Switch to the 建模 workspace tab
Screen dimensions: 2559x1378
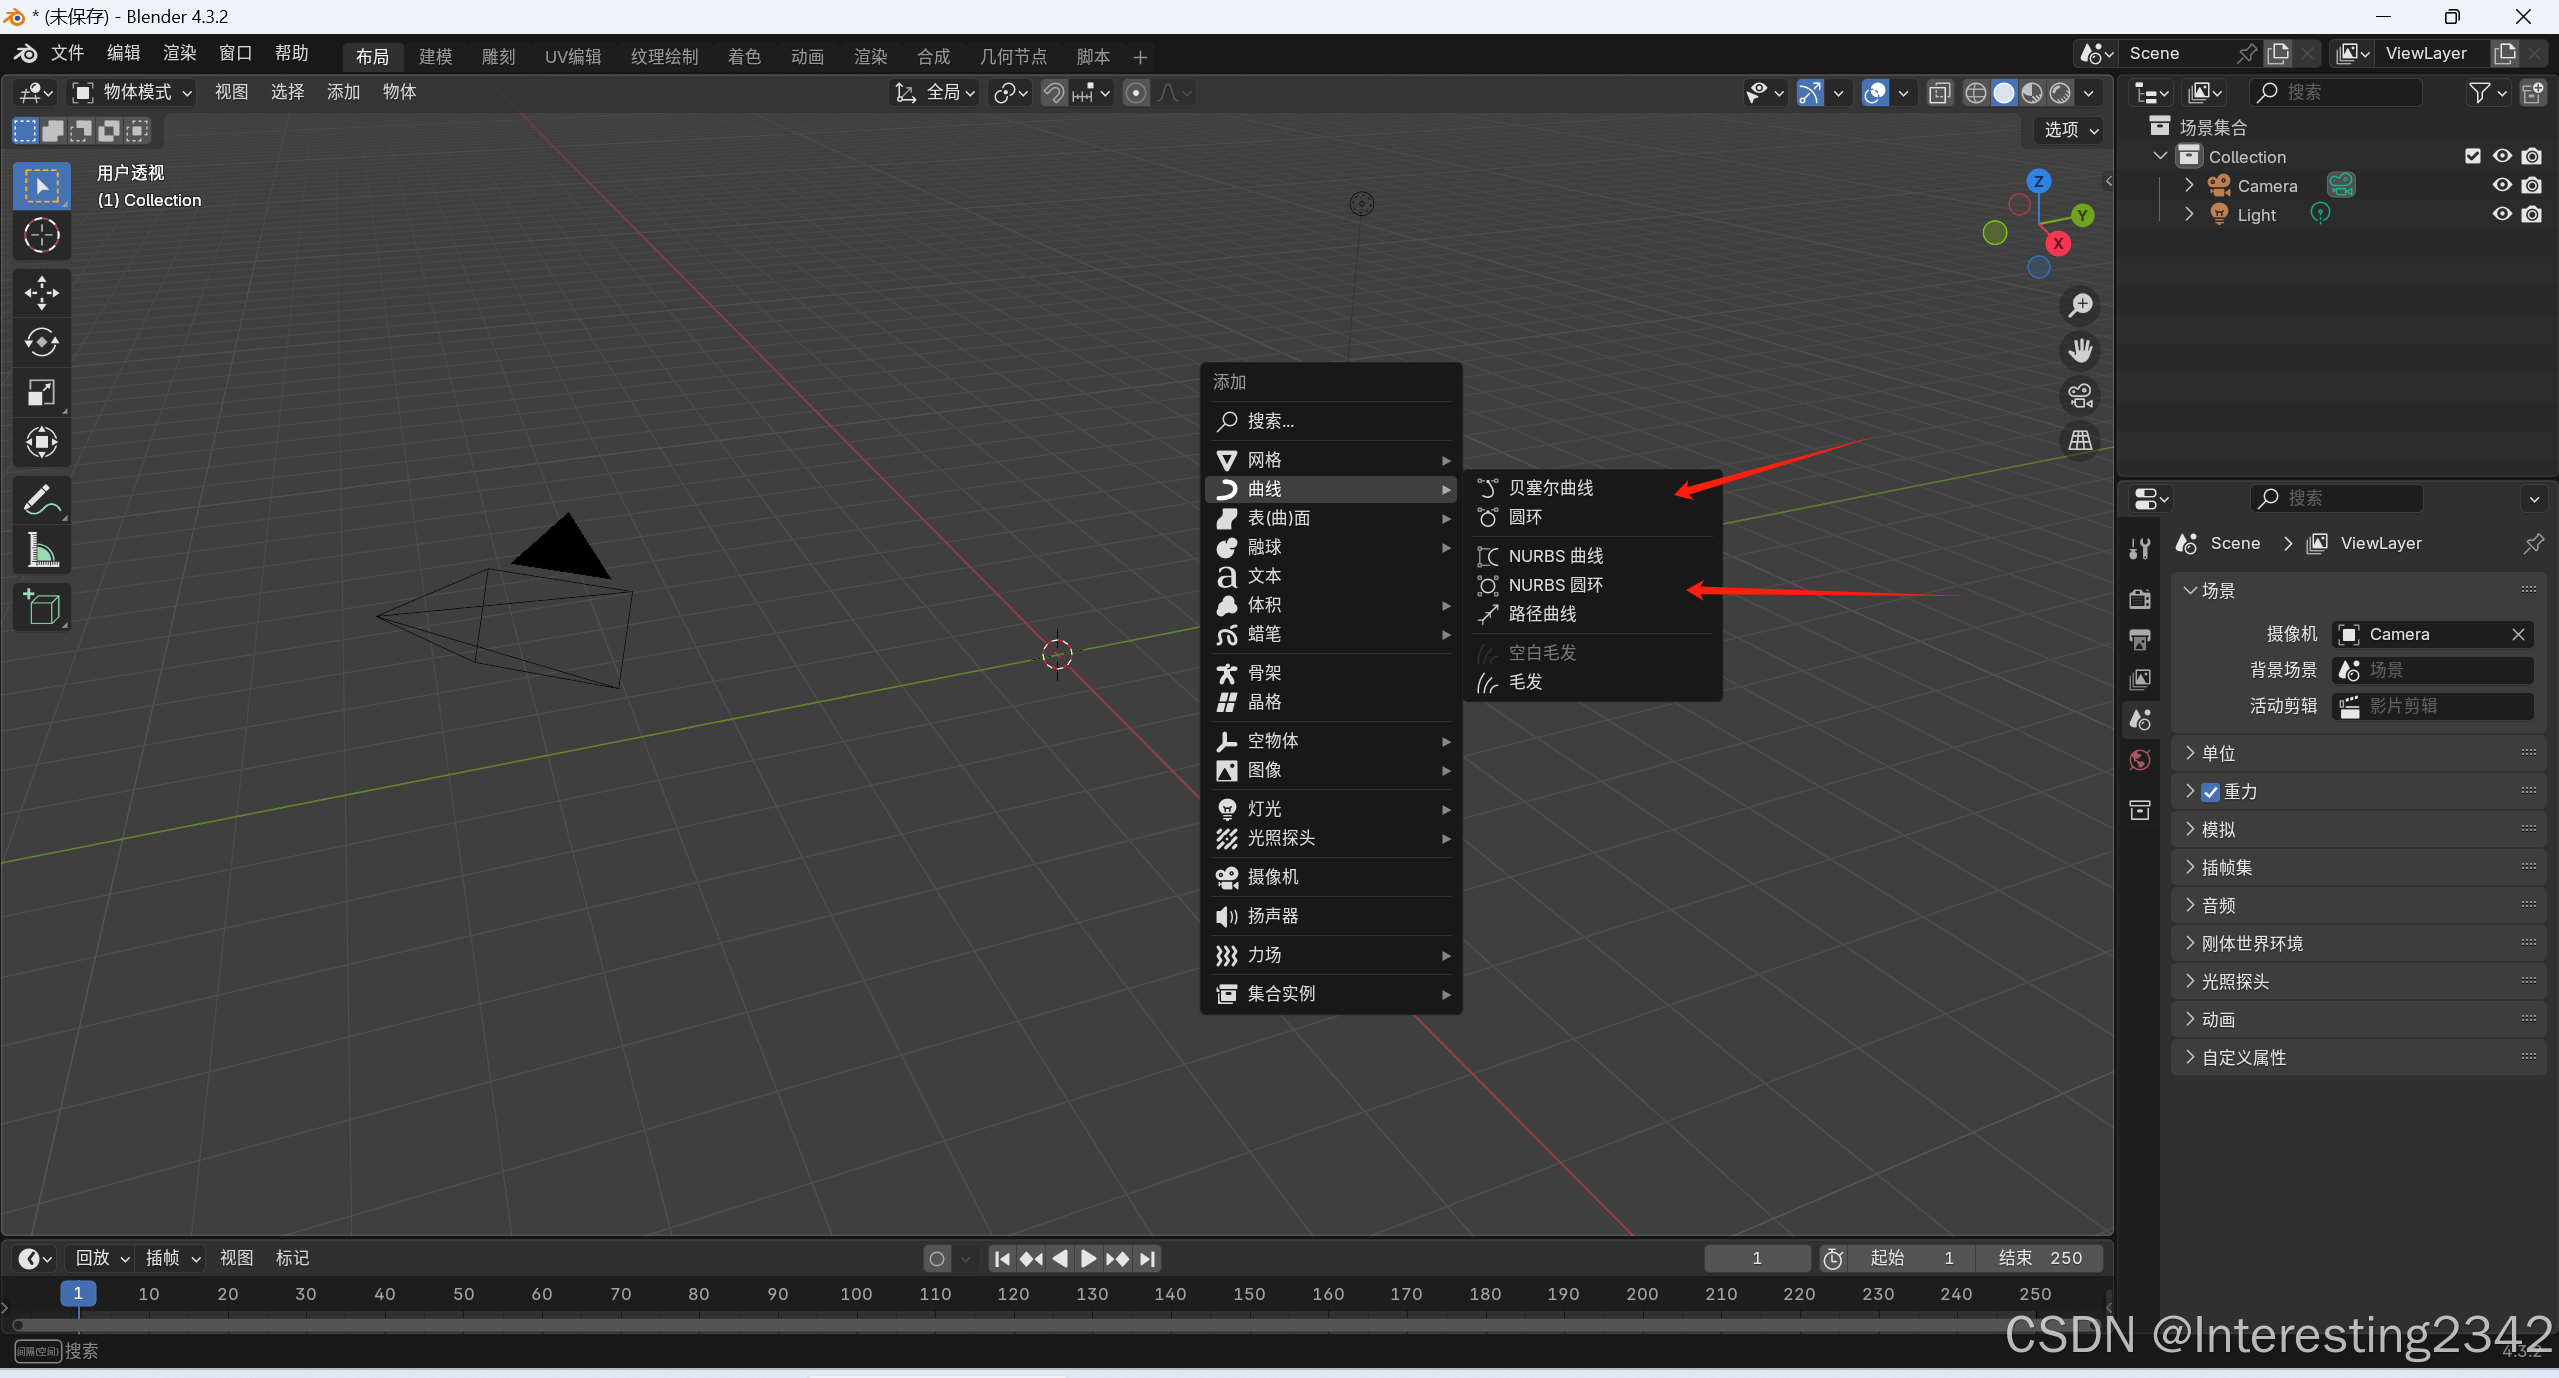tap(435, 57)
